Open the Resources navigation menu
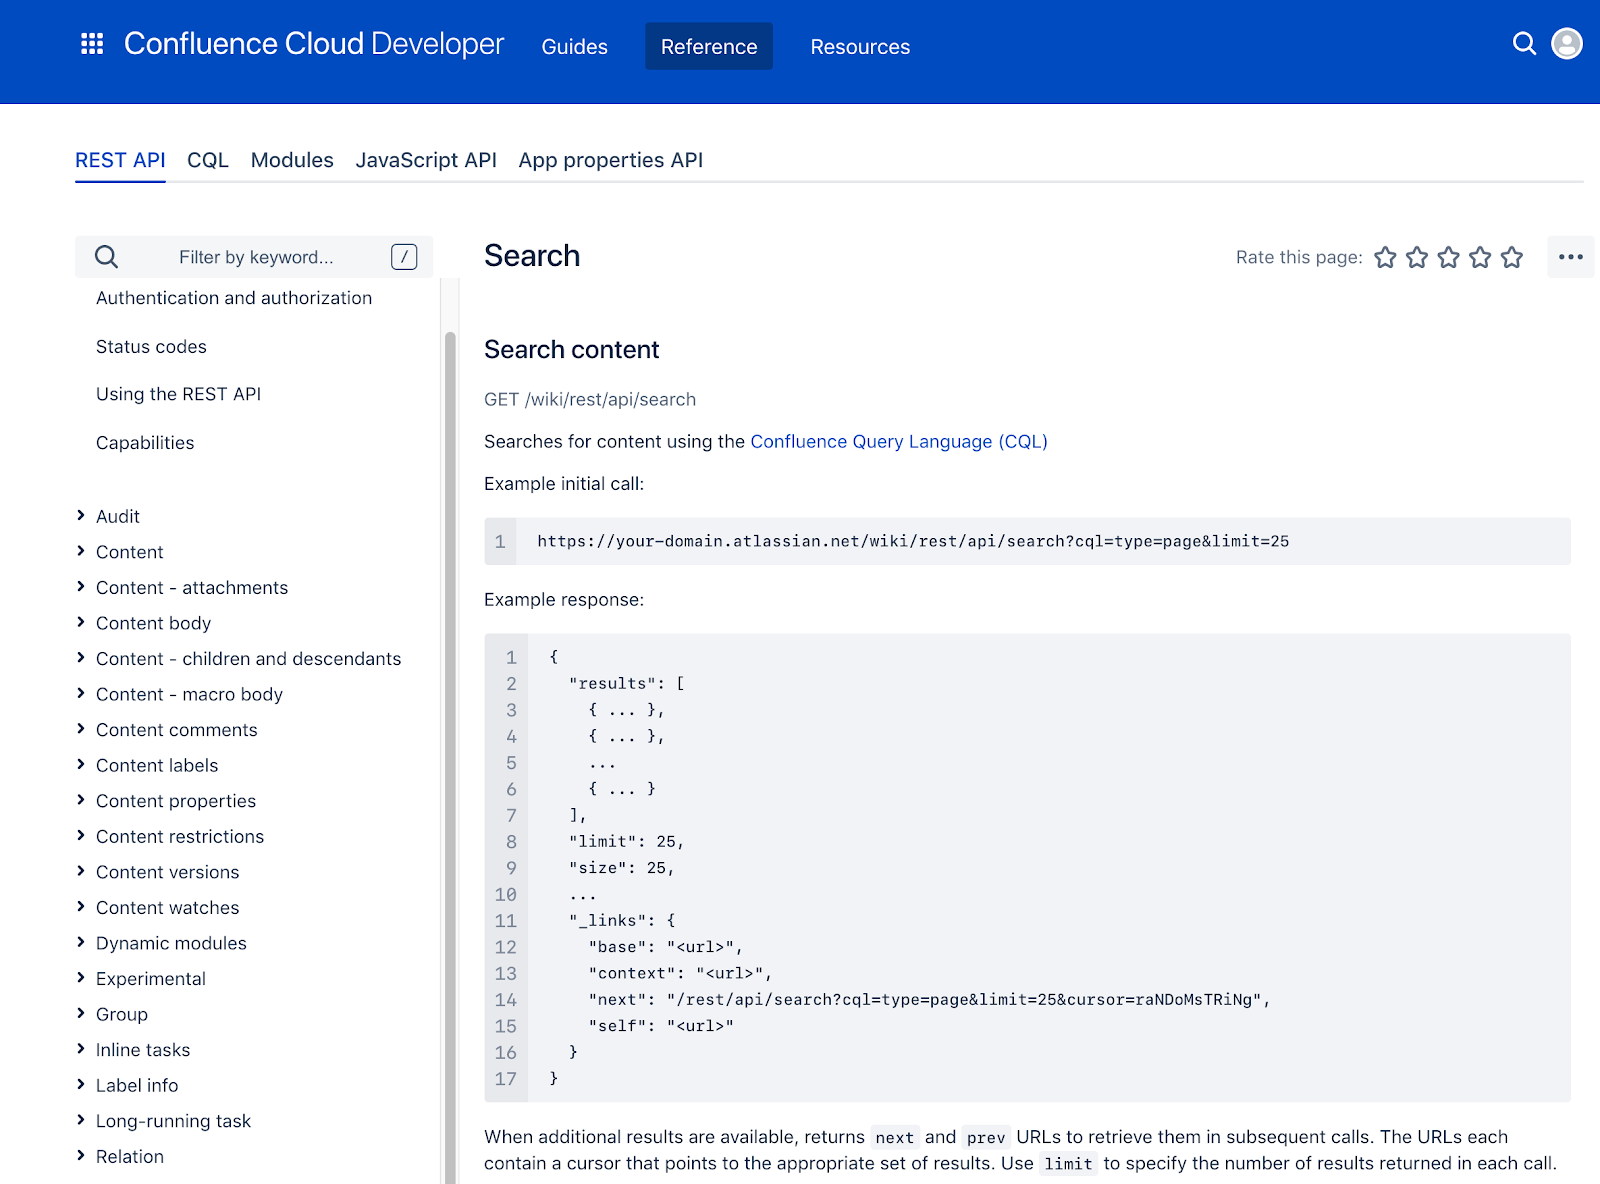 860,46
